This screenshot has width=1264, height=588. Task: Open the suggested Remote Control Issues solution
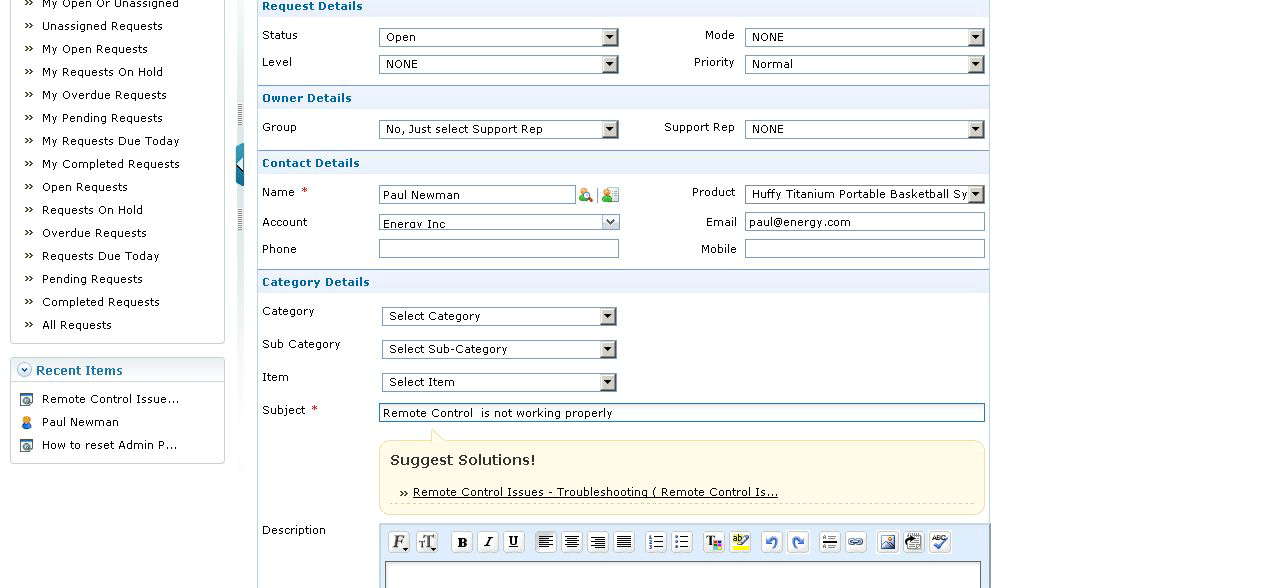click(595, 492)
